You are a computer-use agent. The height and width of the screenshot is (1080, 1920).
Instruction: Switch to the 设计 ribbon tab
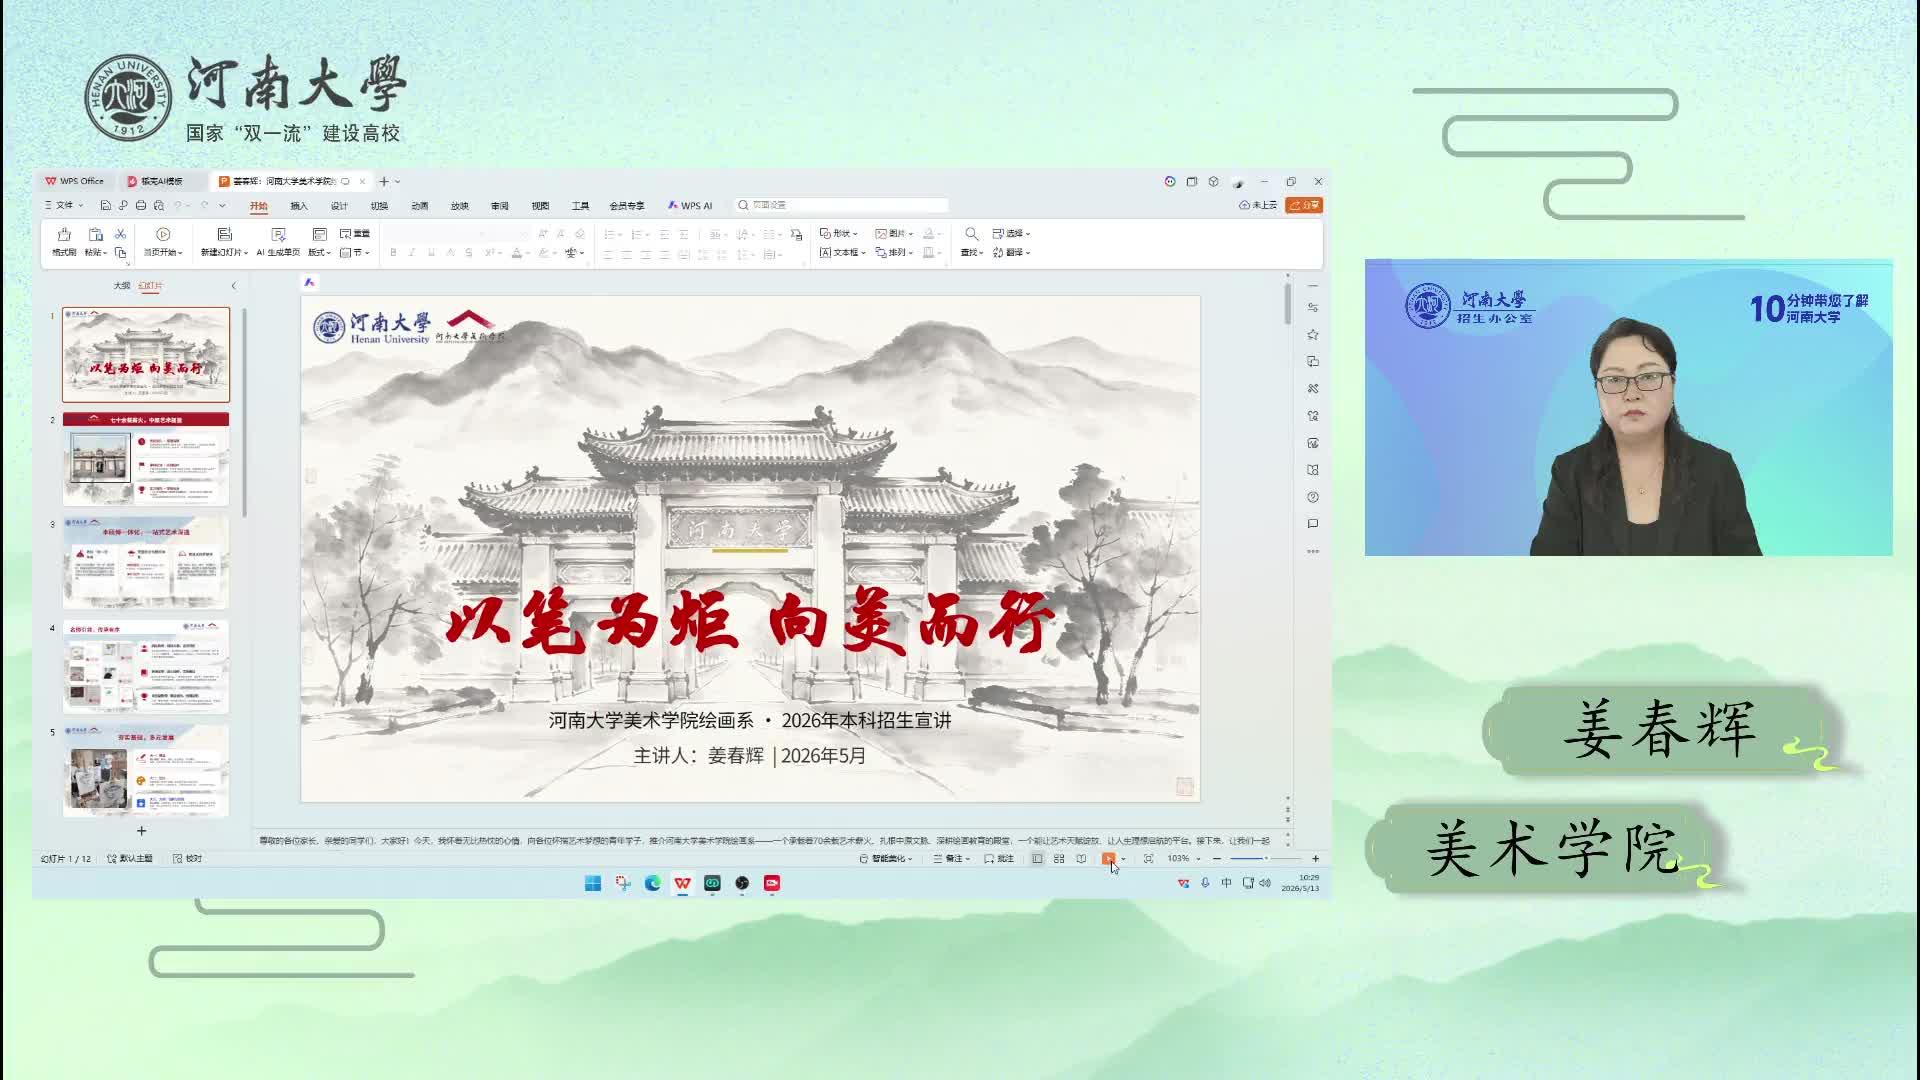pos(339,206)
